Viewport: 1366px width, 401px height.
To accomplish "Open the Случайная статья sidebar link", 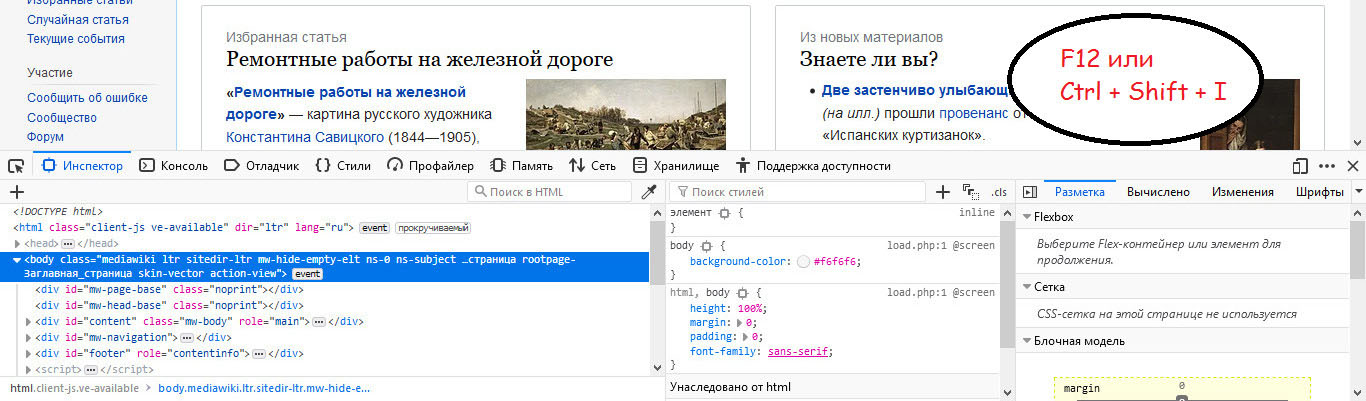I will (78, 20).
